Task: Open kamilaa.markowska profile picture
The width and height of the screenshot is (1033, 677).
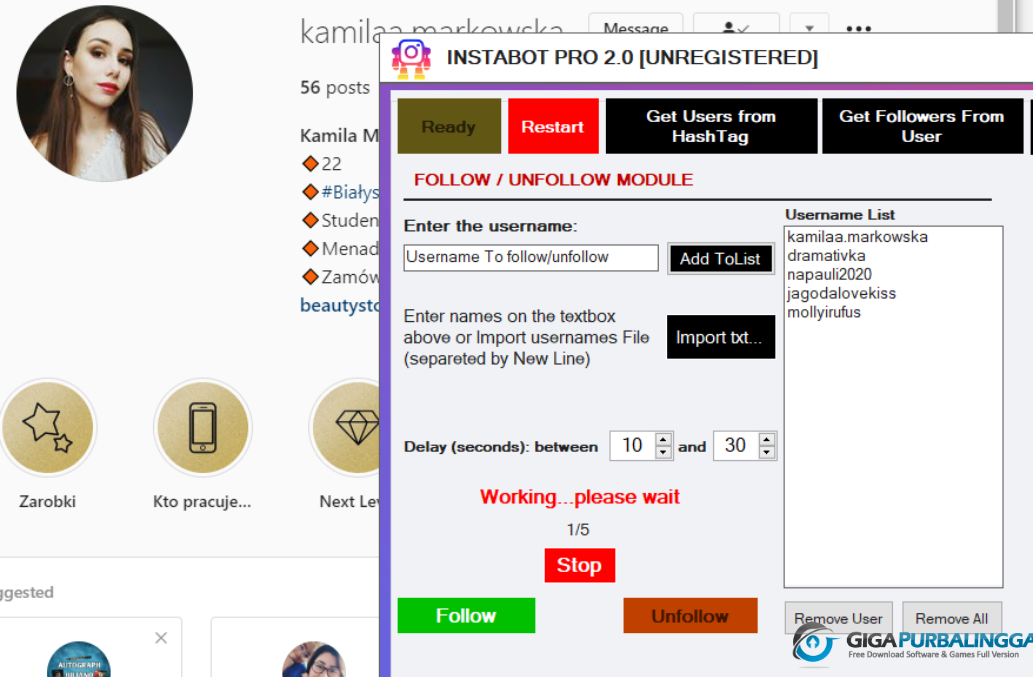Action: pos(105,94)
